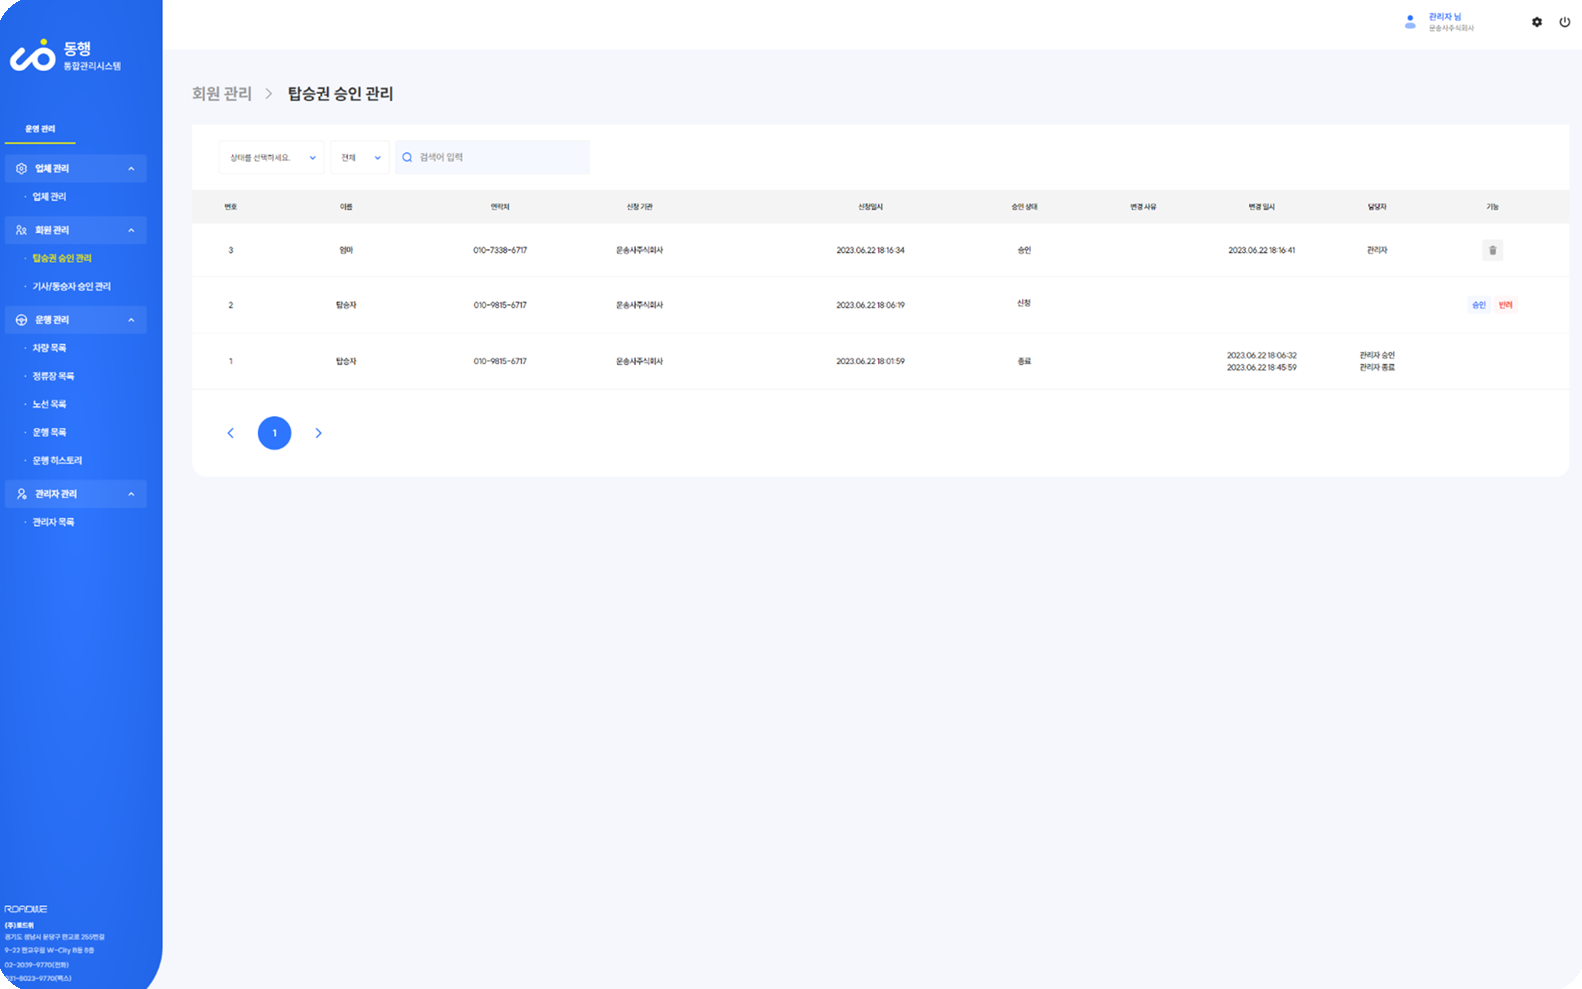Click the ROADWE footer logo
Screen dimensions: 1582x989
pos(26,909)
